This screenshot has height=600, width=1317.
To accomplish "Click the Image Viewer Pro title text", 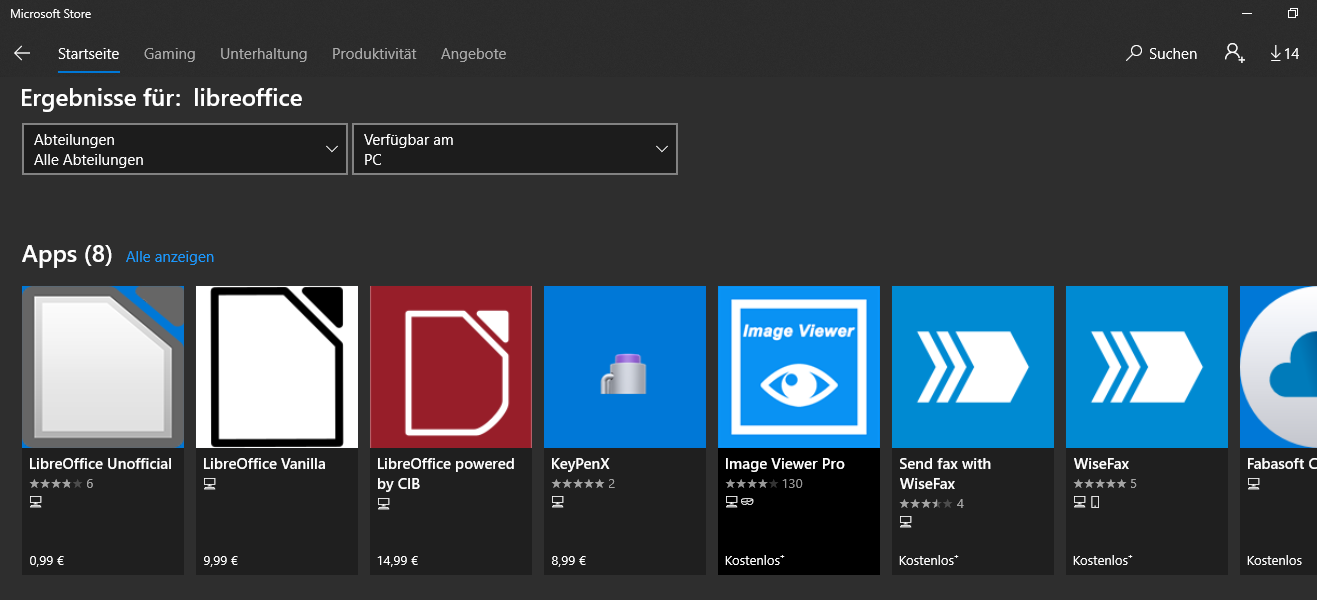I will point(785,464).
